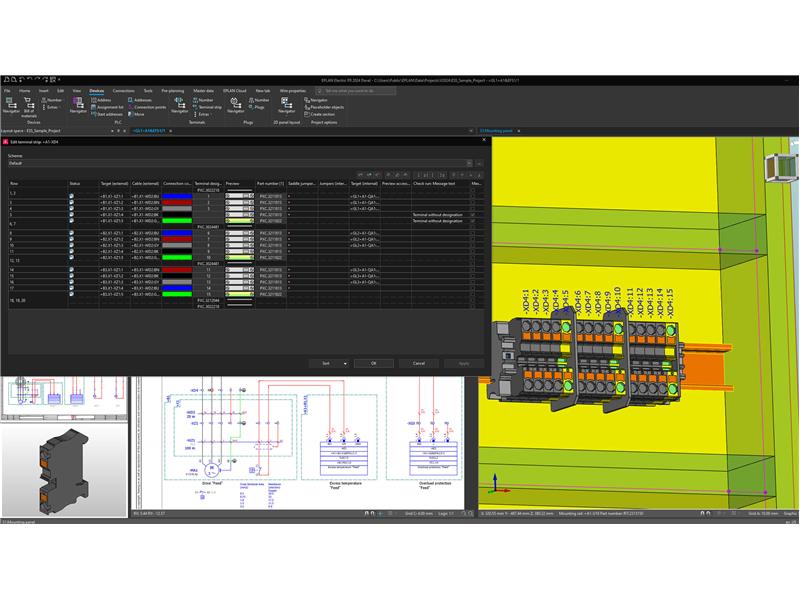Toggle the message checkbox in row 9
800x600 pixels.
[x=473, y=239]
